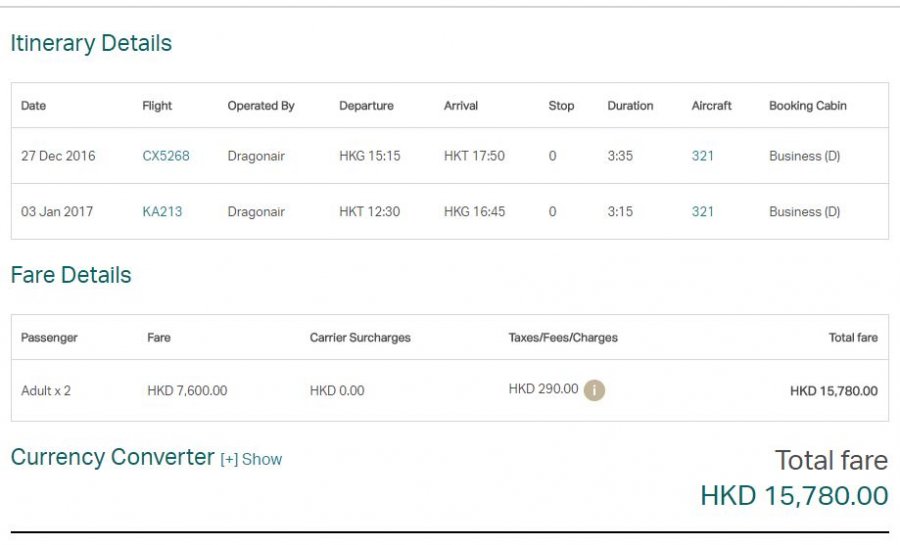Click the bold HKD 15,780.00 table total
The width and height of the screenshot is (900, 545).
click(834, 391)
